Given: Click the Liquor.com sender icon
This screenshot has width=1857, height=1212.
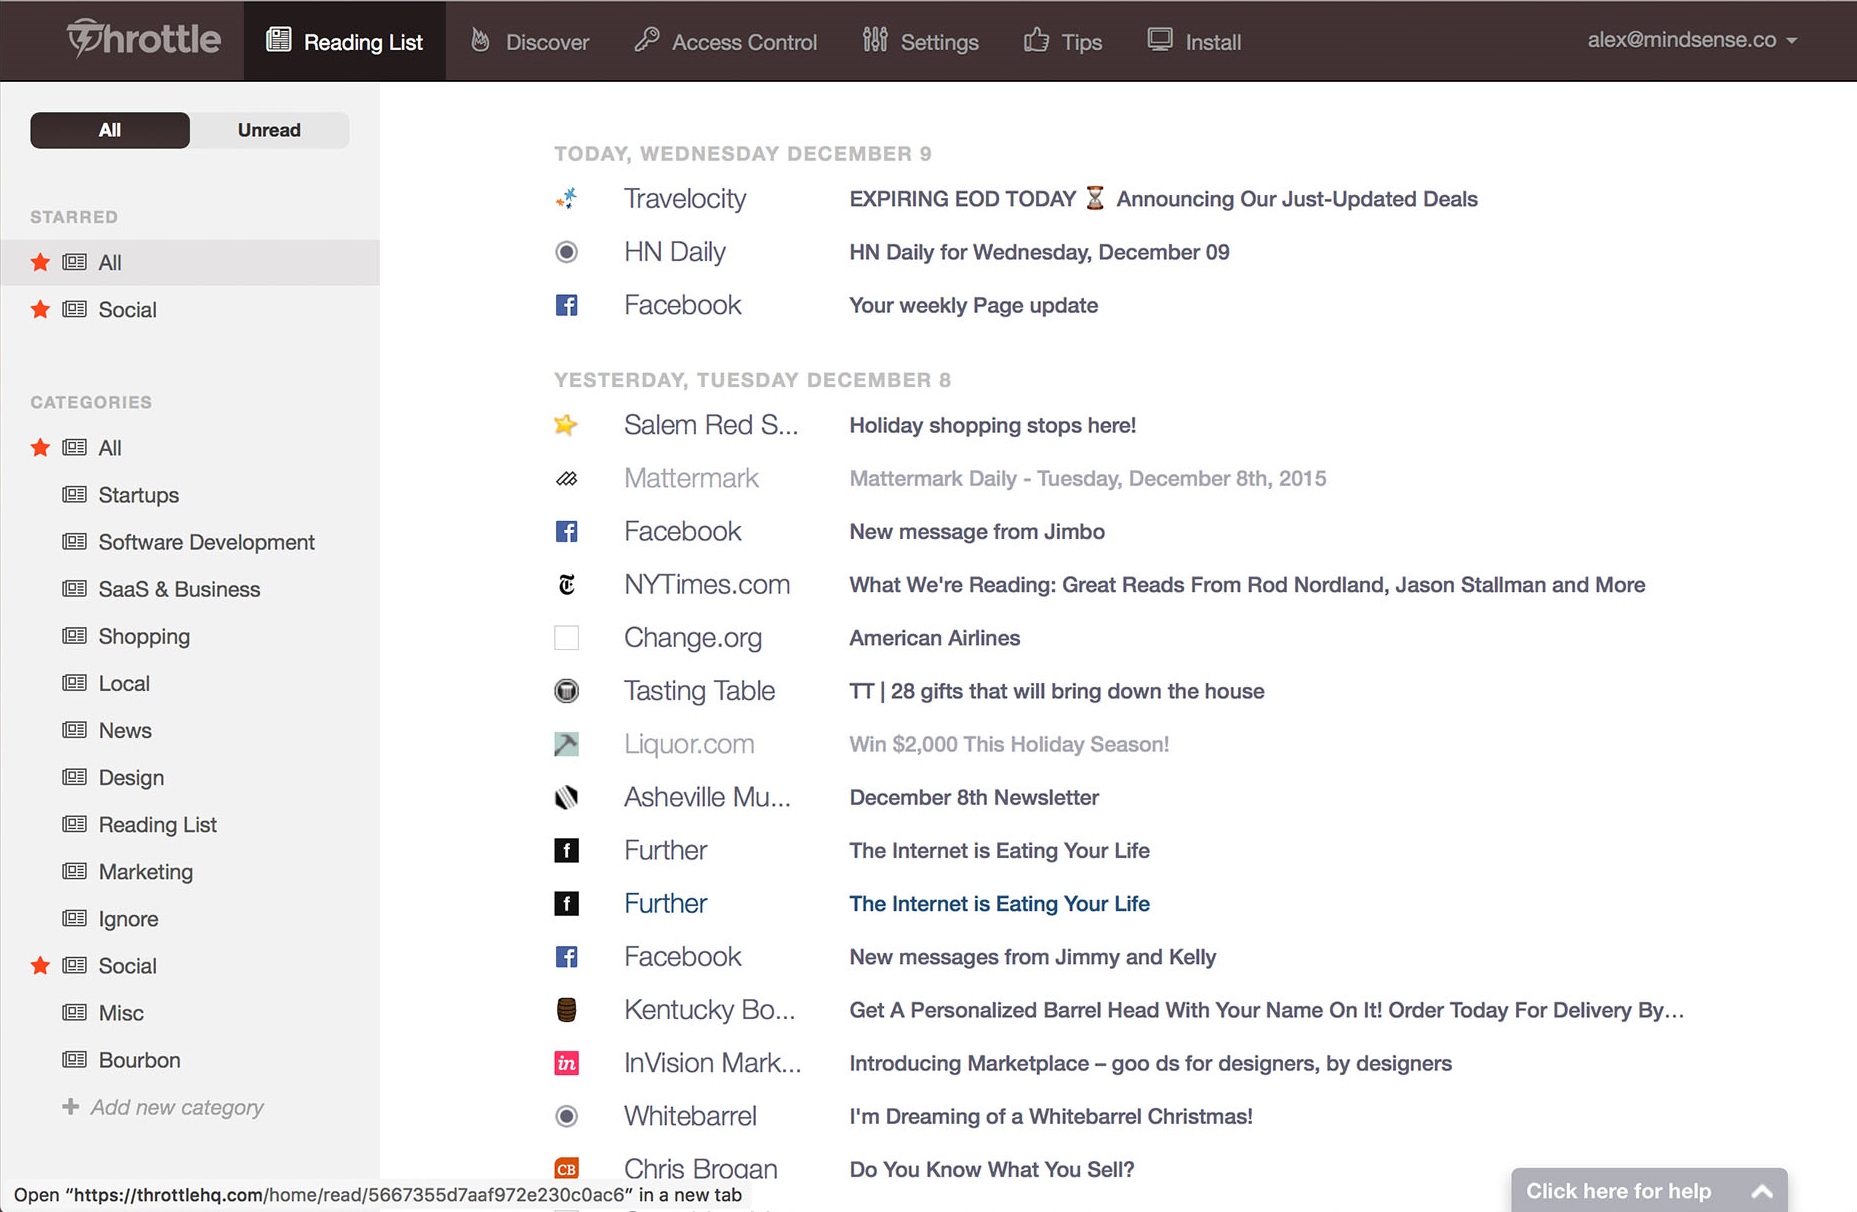Looking at the screenshot, I should tap(566, 743).
